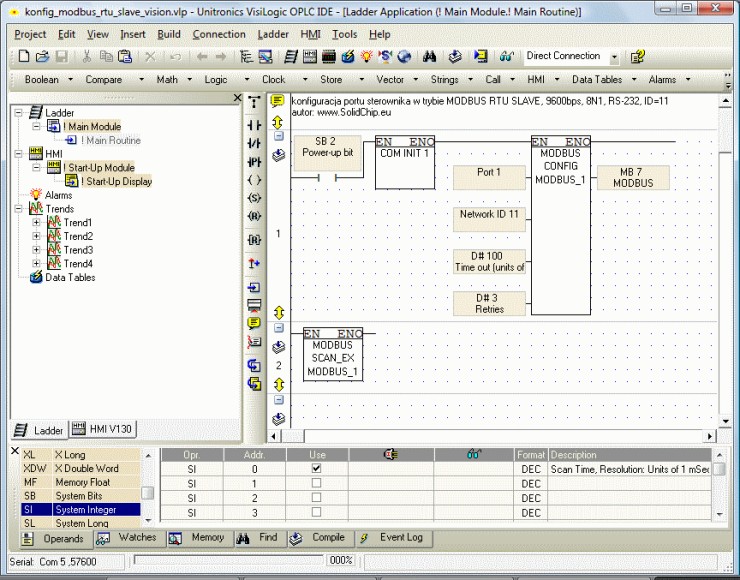Viewport: 740px width, 580px height.
Task: Create a new project with the blank page icon
Action: [24, 57]
